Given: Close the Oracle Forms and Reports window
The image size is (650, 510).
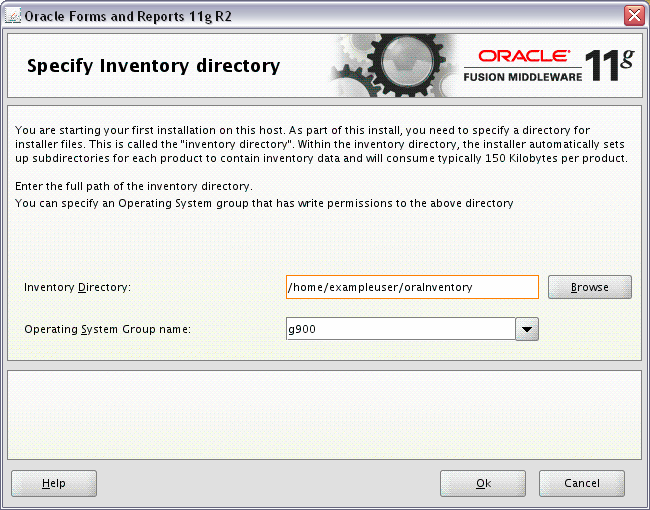Looking at the screenshot, I should [x=634, y=16].
